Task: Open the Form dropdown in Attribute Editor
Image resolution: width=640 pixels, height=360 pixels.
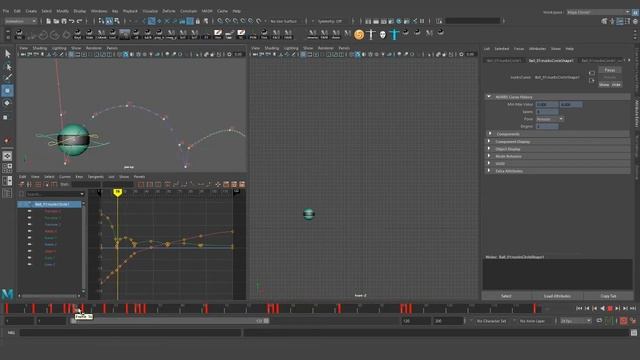Action: (550, 119)
